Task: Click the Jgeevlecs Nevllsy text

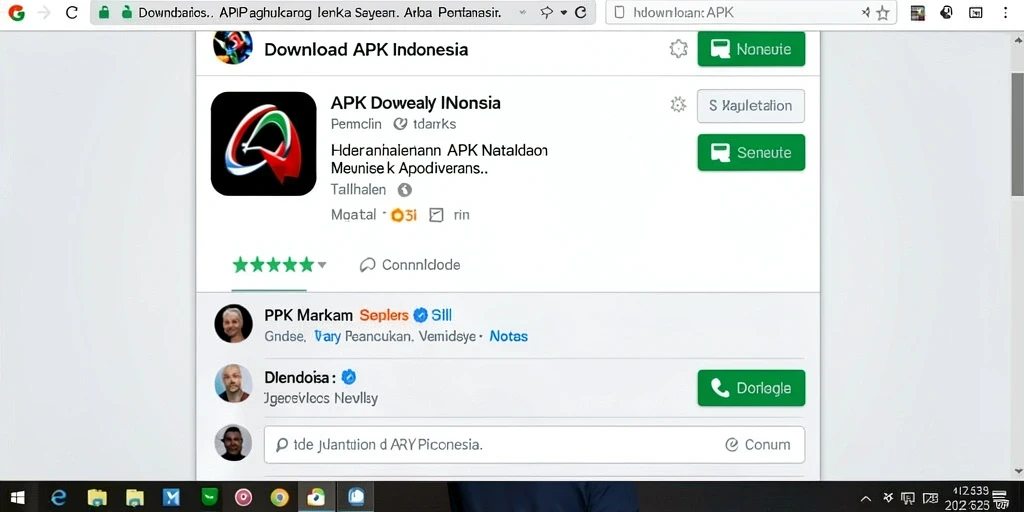Action: click(x=320, y=398)
